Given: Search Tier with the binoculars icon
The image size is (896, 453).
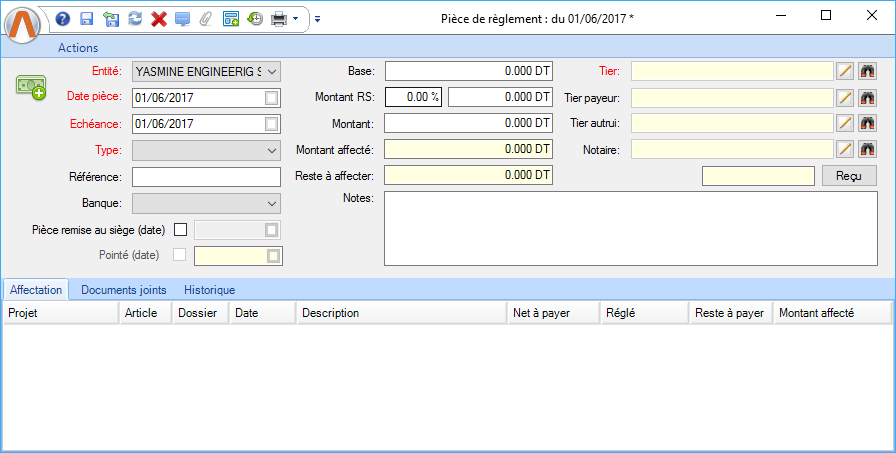Looking at the screenshot, I should (x=867, y=71).
